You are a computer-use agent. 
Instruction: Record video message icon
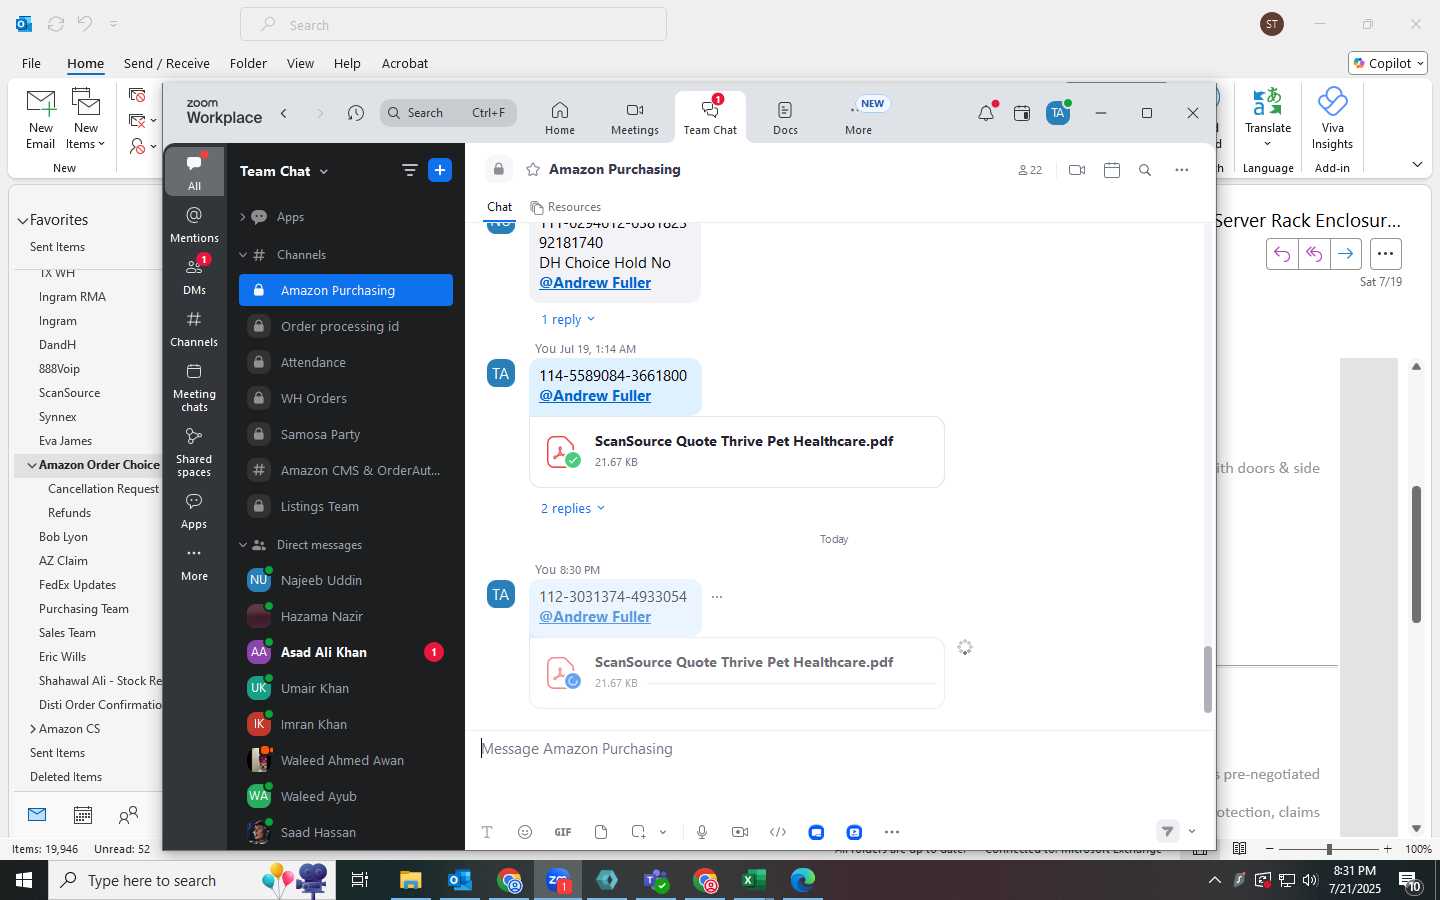[x=740, y=832]
